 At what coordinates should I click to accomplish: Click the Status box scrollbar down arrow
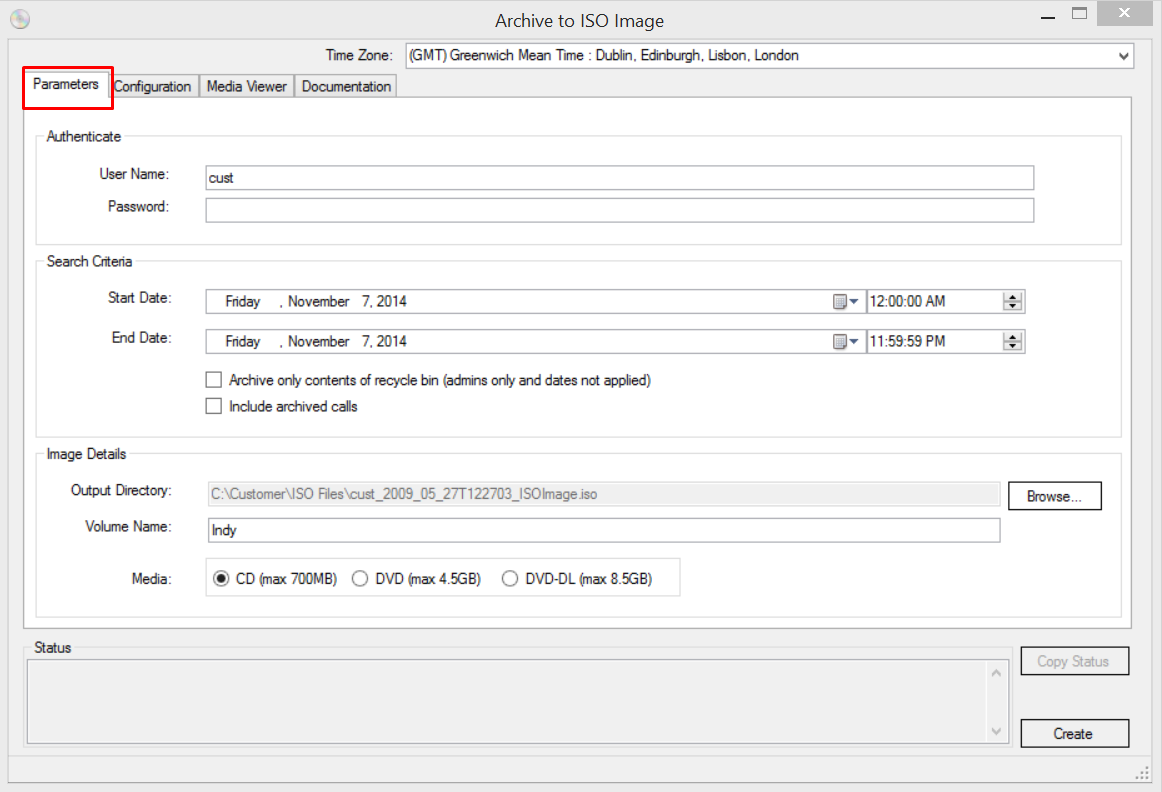click(996, 732)
